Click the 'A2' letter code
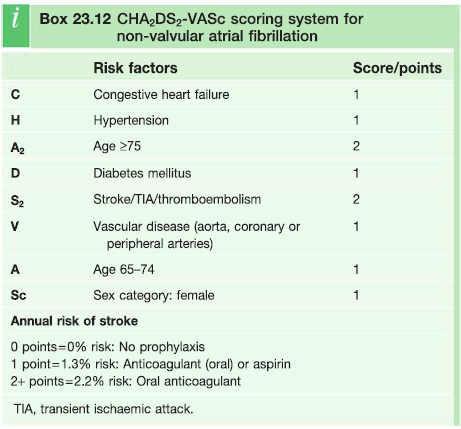This screenshot has height=429, width=461. coord(18,148)
